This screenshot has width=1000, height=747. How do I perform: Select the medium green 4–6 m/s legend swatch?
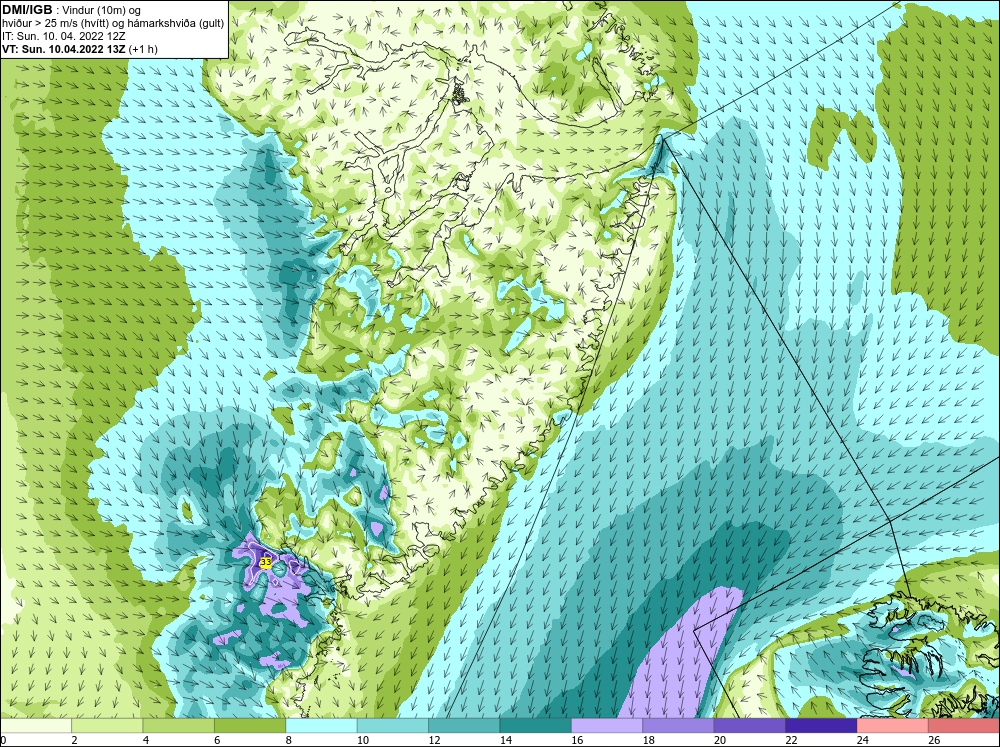coord(179,726)
